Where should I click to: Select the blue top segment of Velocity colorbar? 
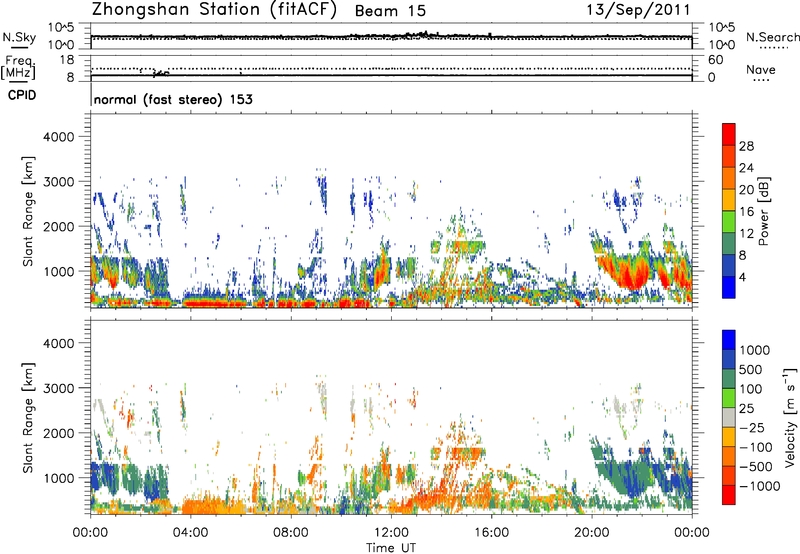pyautogui.click(x=729, y=340)
